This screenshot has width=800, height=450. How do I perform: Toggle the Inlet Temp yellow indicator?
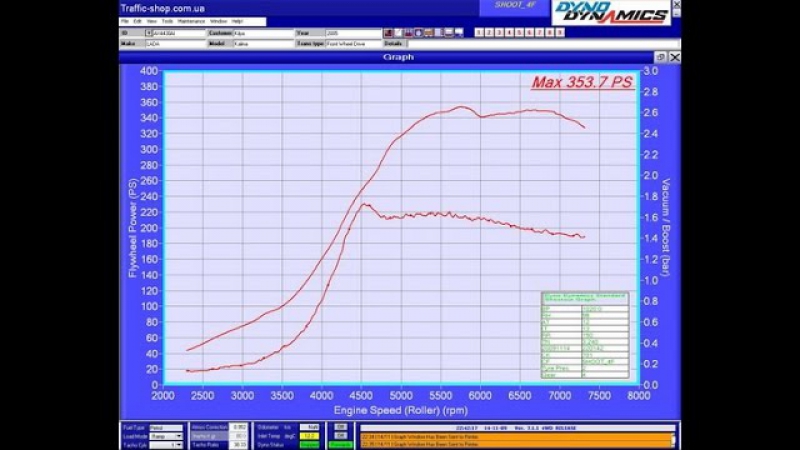pos(309,435)
